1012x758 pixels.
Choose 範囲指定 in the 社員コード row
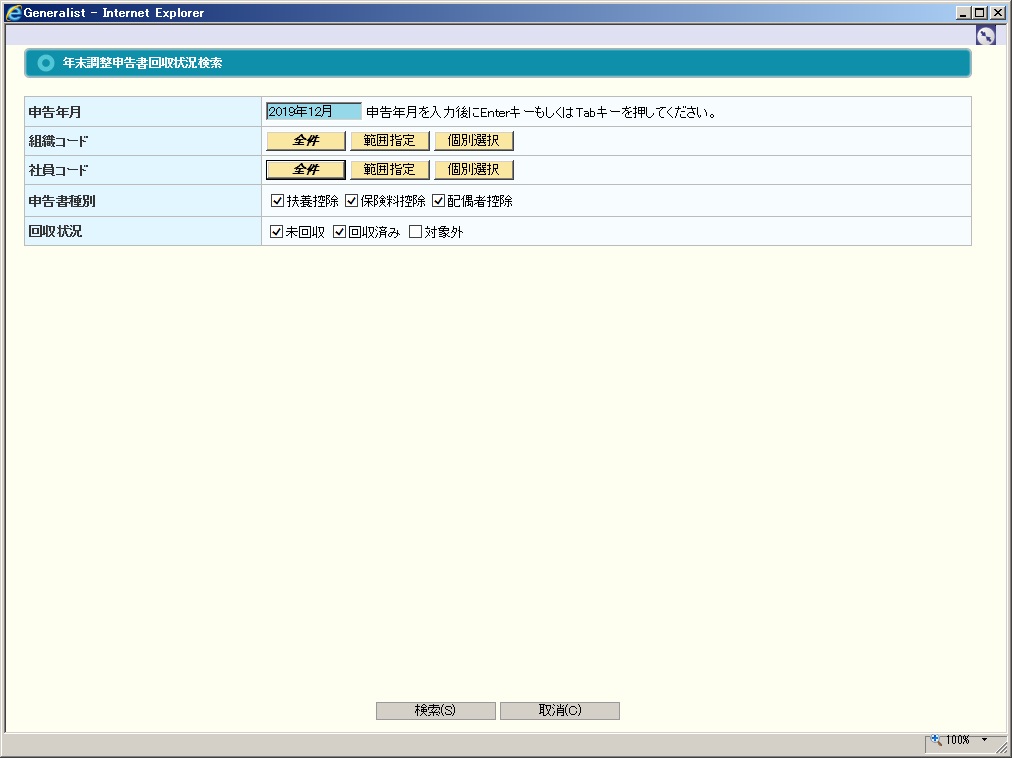click(x=389, y=170)
